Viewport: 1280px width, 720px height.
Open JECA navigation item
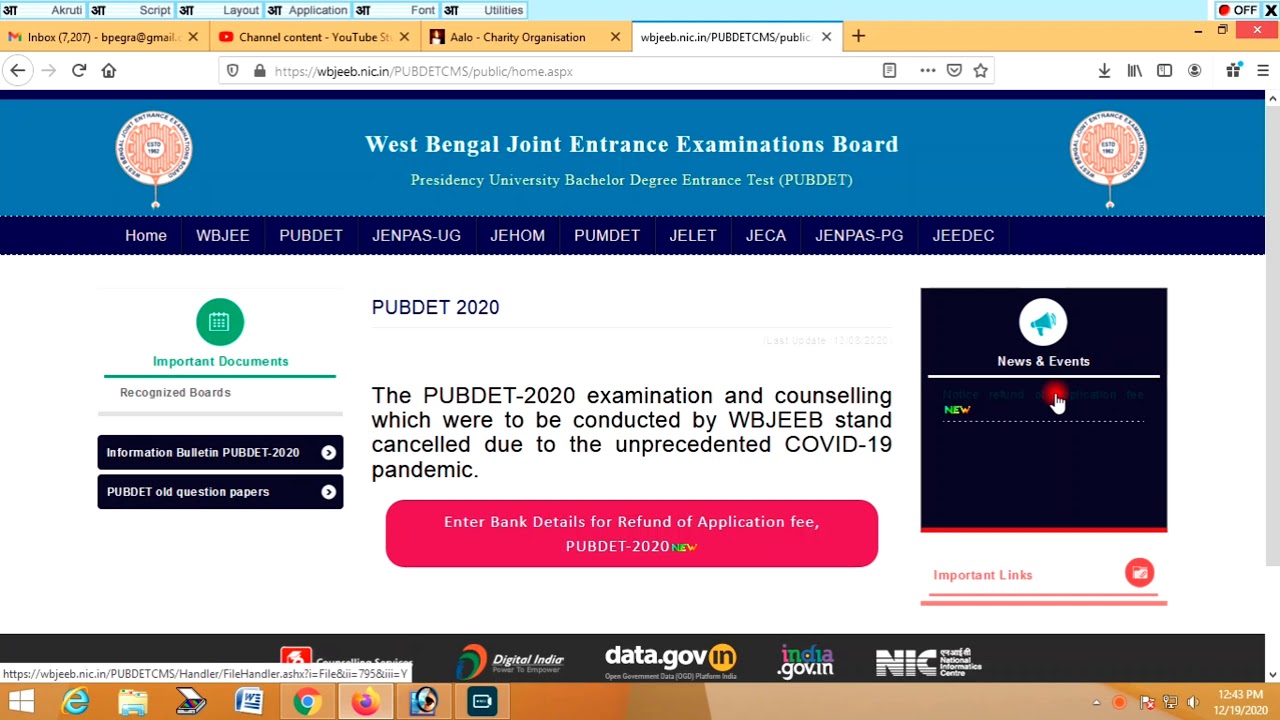tap(766, 236)
